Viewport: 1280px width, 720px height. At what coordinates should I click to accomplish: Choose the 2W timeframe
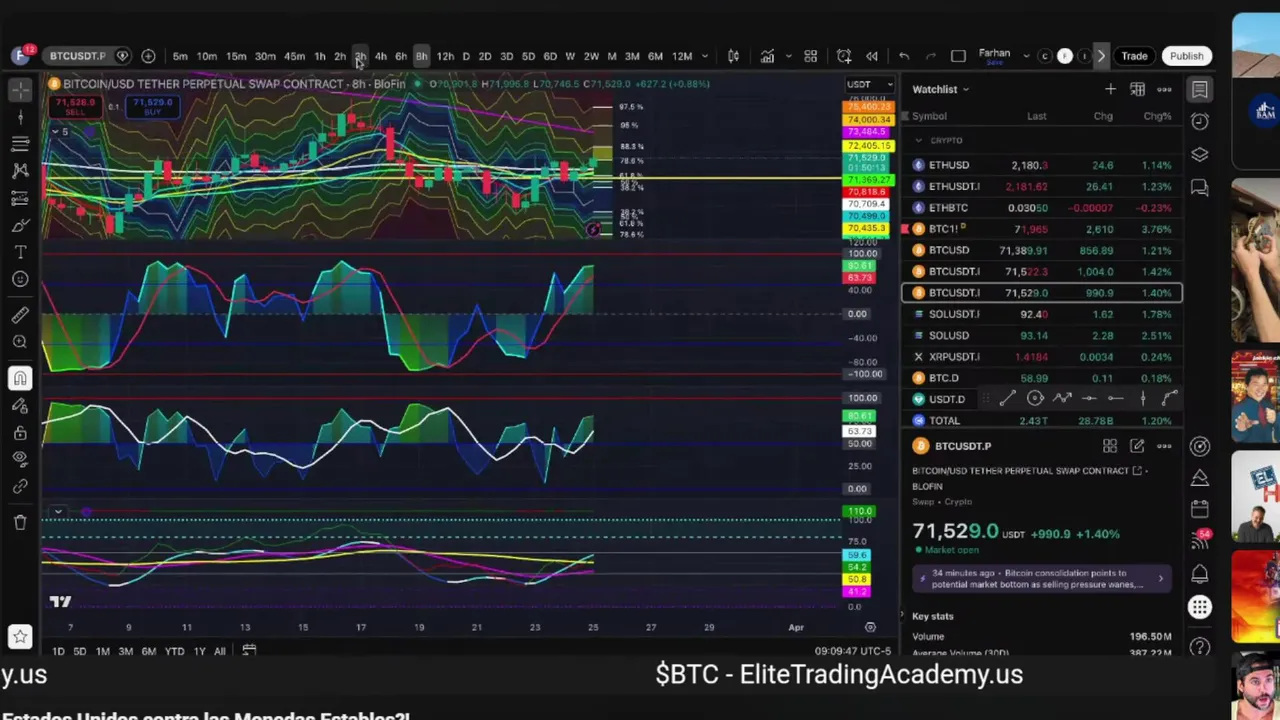(x=591, y=56)
